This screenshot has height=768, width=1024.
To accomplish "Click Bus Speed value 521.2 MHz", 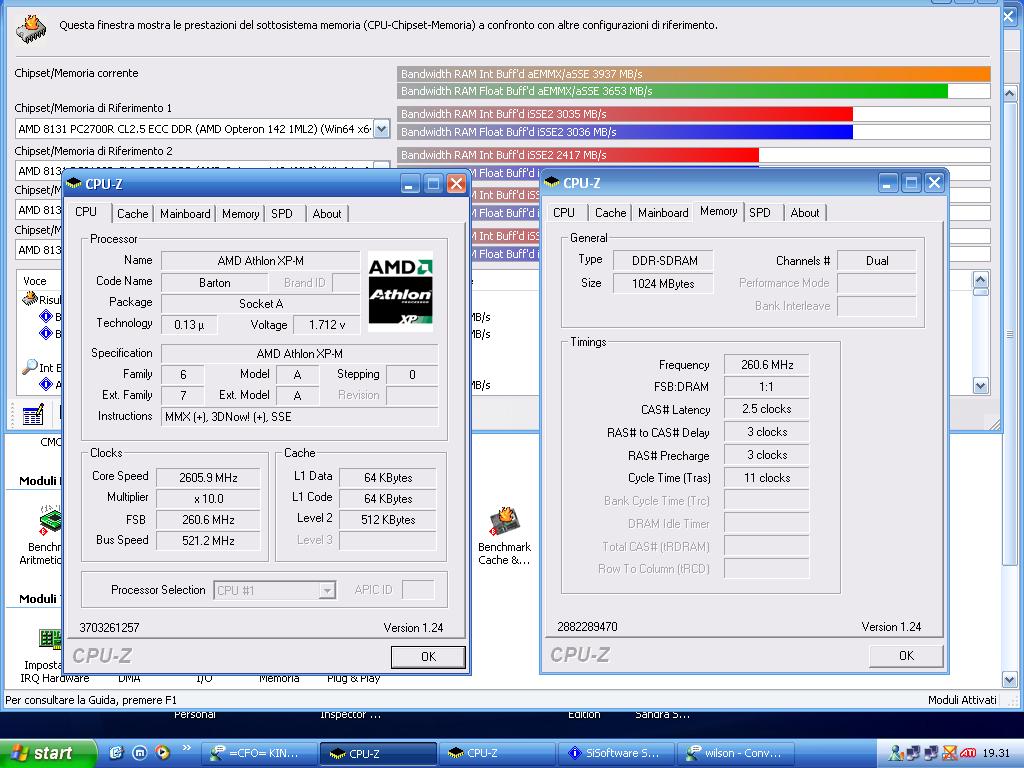I will click(x=208, y=541).
